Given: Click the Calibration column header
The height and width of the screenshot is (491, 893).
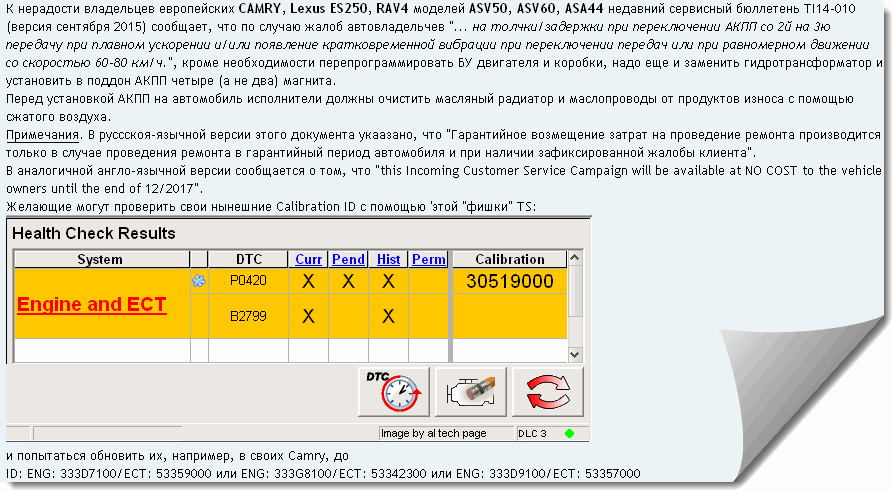Looking at the screenshot, I should (509, 259).
